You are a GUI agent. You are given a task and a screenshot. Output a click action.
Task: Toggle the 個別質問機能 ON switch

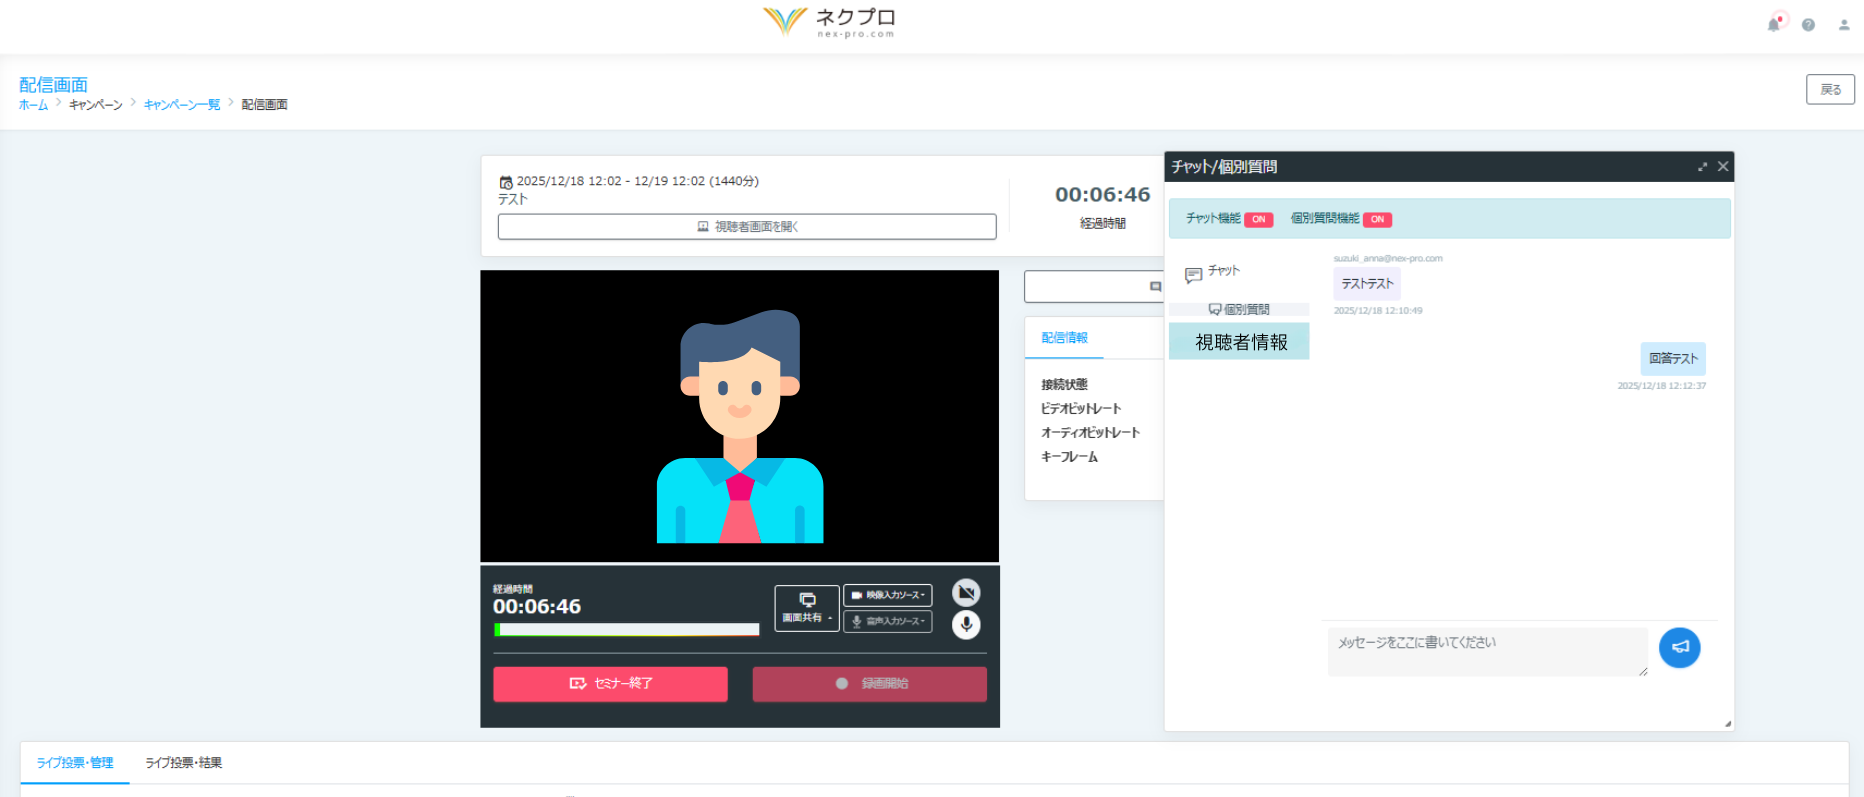click(x=1377, y=219)
